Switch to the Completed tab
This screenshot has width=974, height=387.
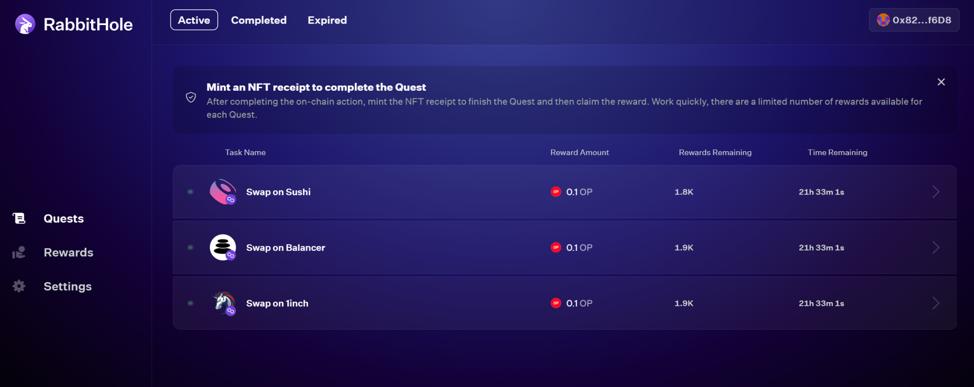[258, 20]
